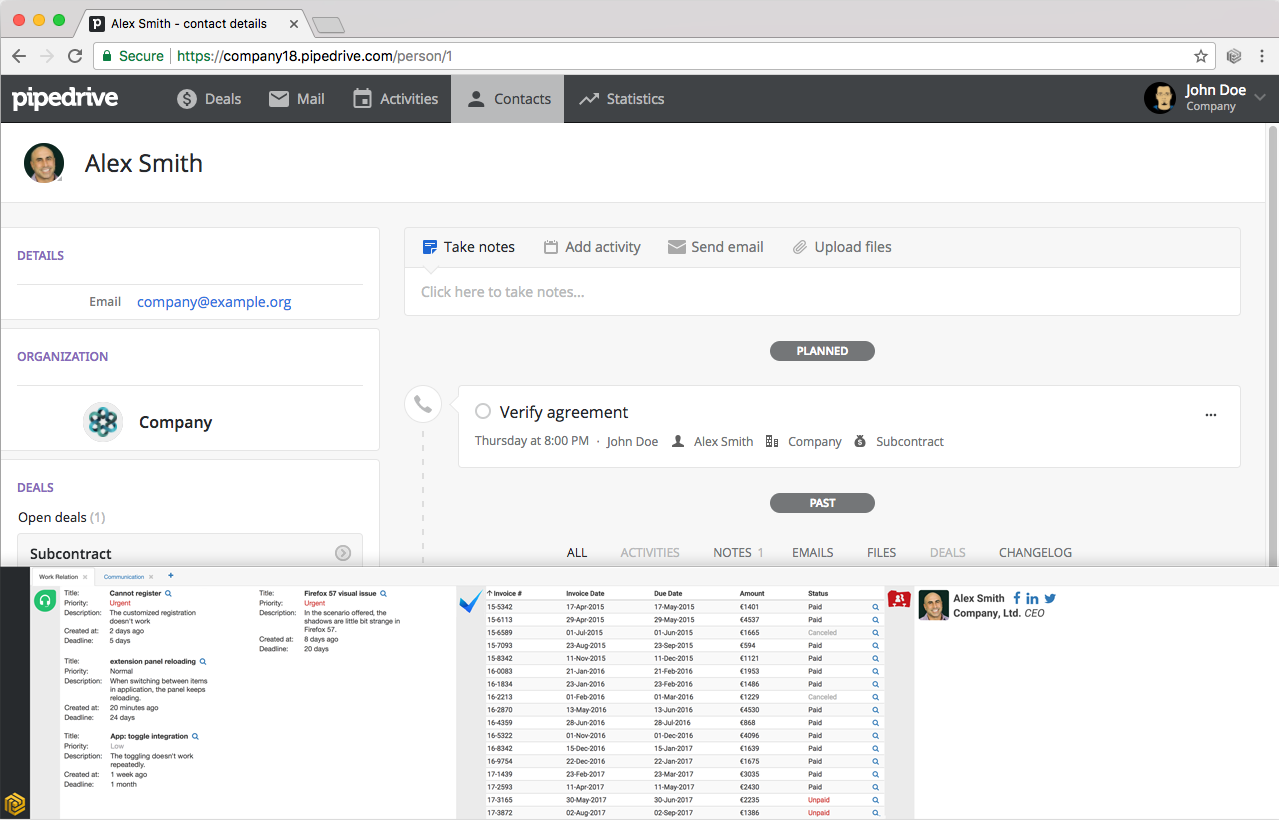Add a new panel tab with plus
1279x820 pixels.
click(170, 576)
